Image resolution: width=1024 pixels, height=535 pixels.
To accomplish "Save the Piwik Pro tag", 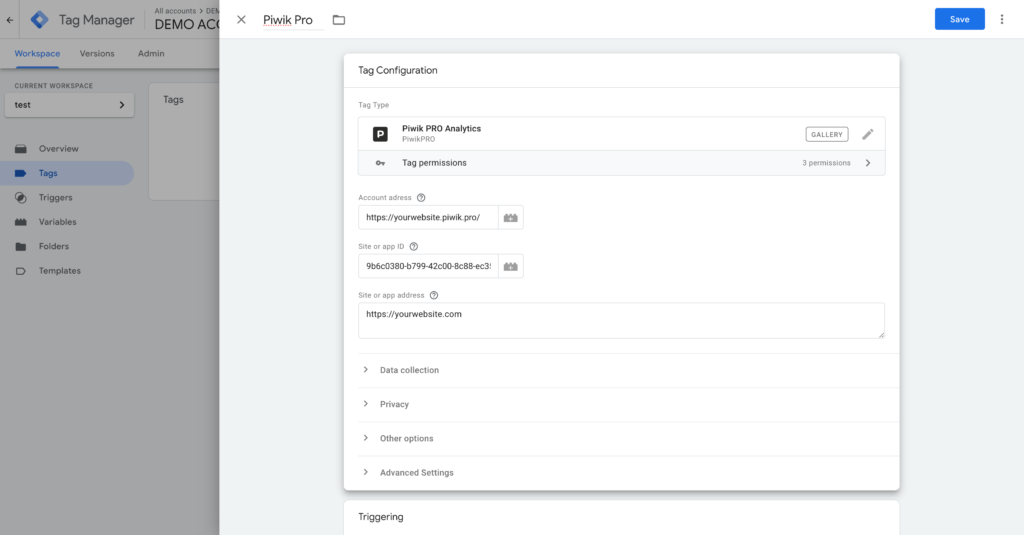I will 959,19.
